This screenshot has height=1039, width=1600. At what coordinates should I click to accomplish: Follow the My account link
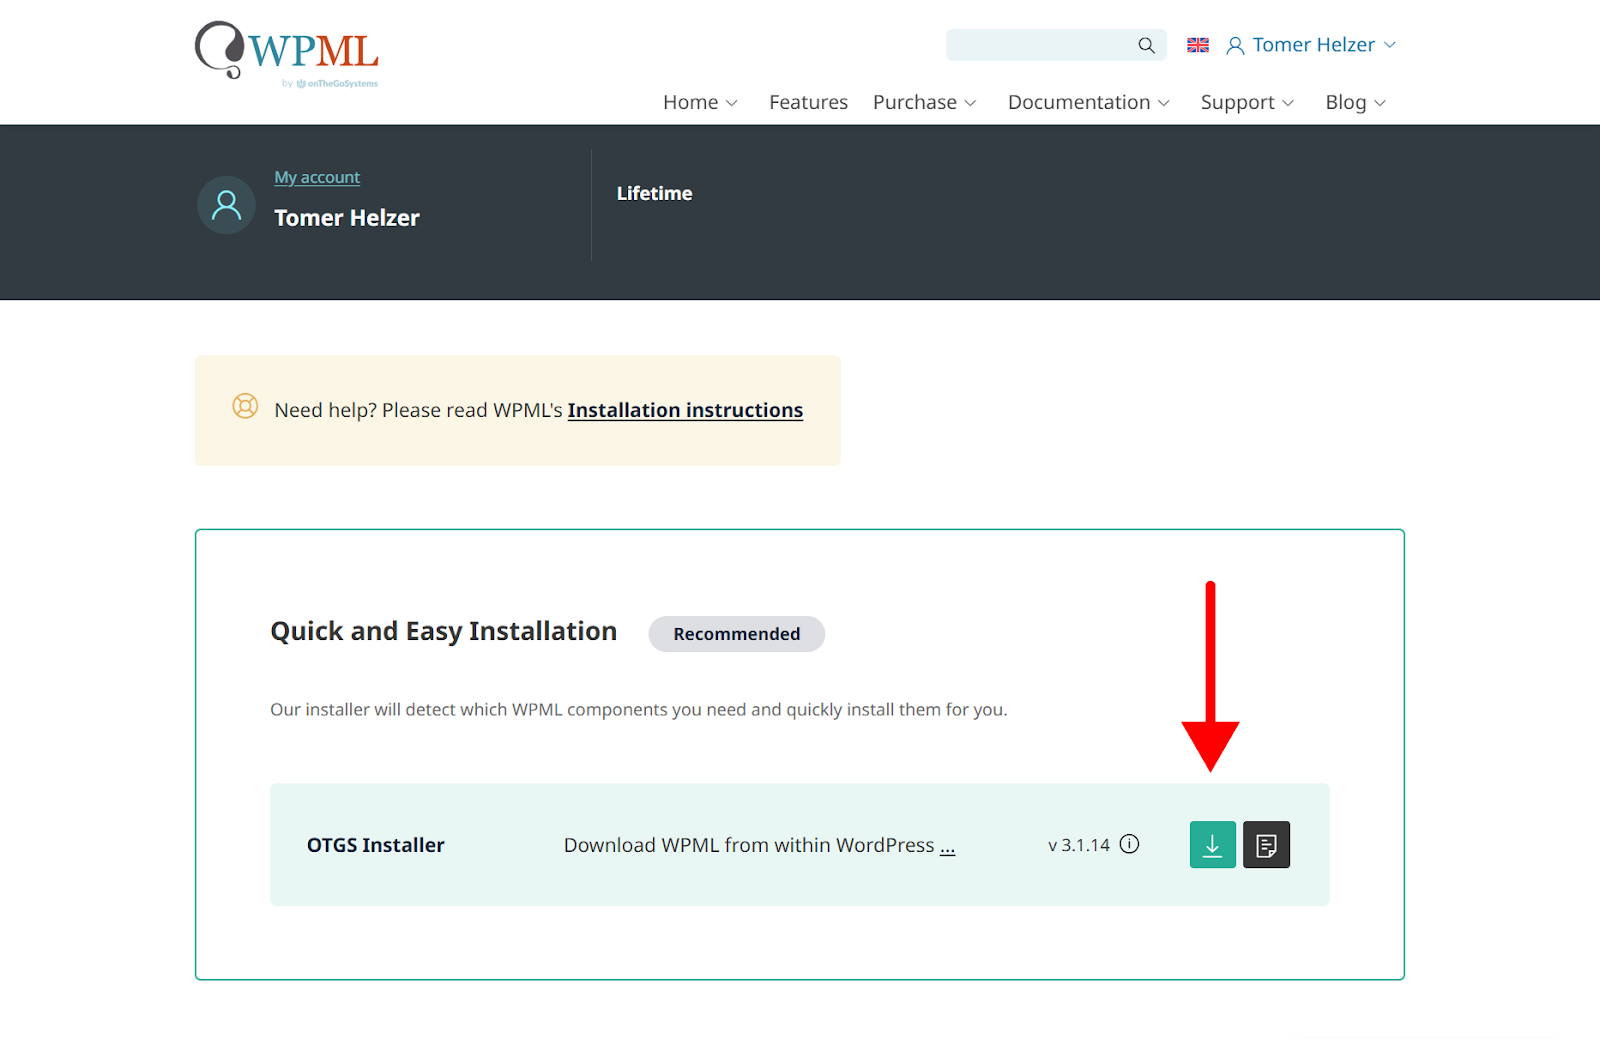[317, 177]
